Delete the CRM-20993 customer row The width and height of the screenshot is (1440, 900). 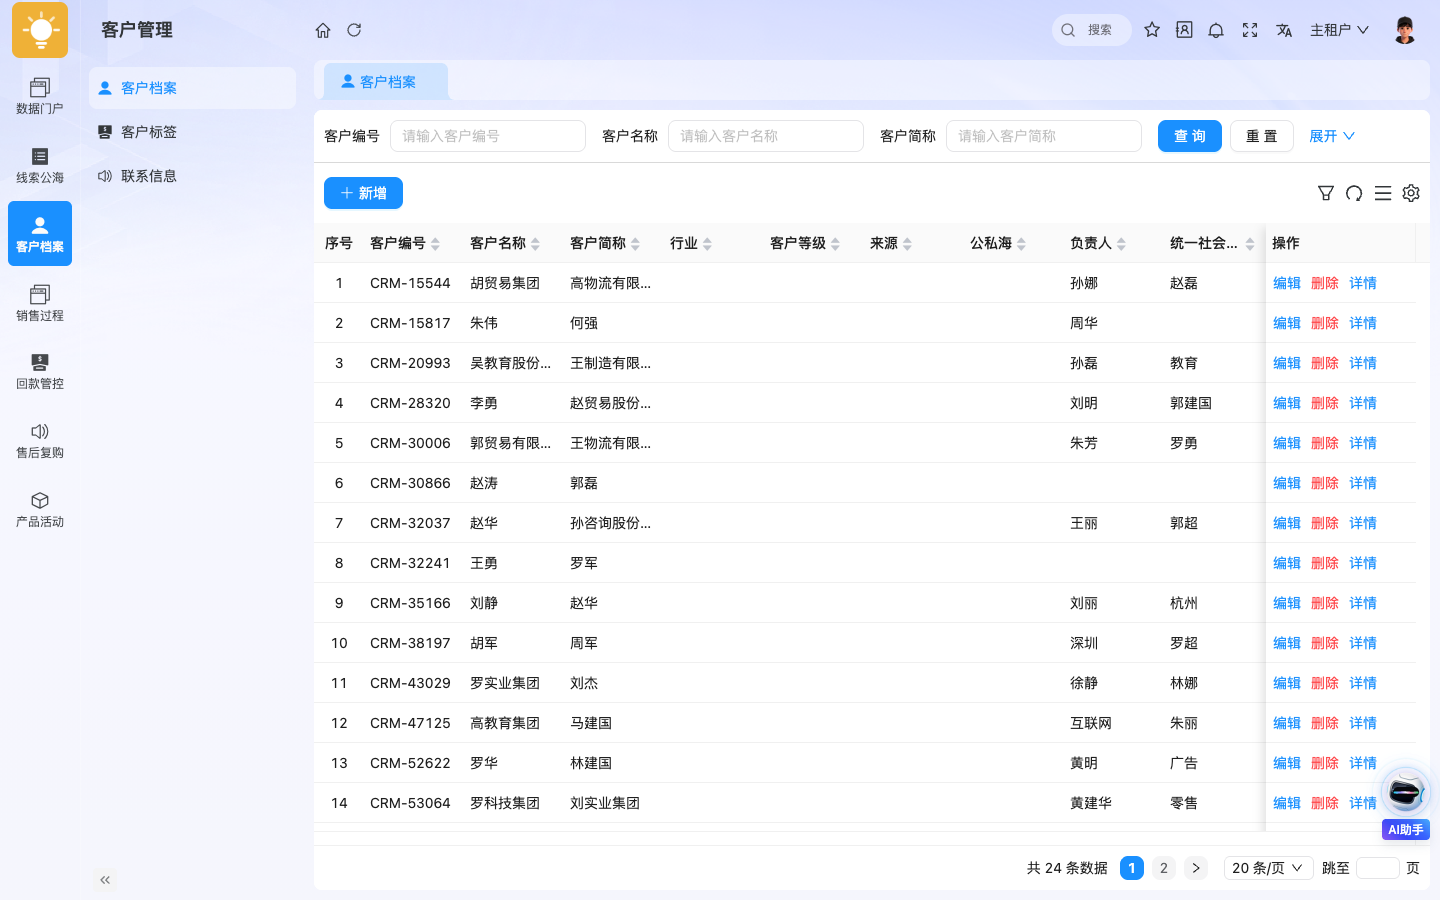click(x=1325, y=363)
